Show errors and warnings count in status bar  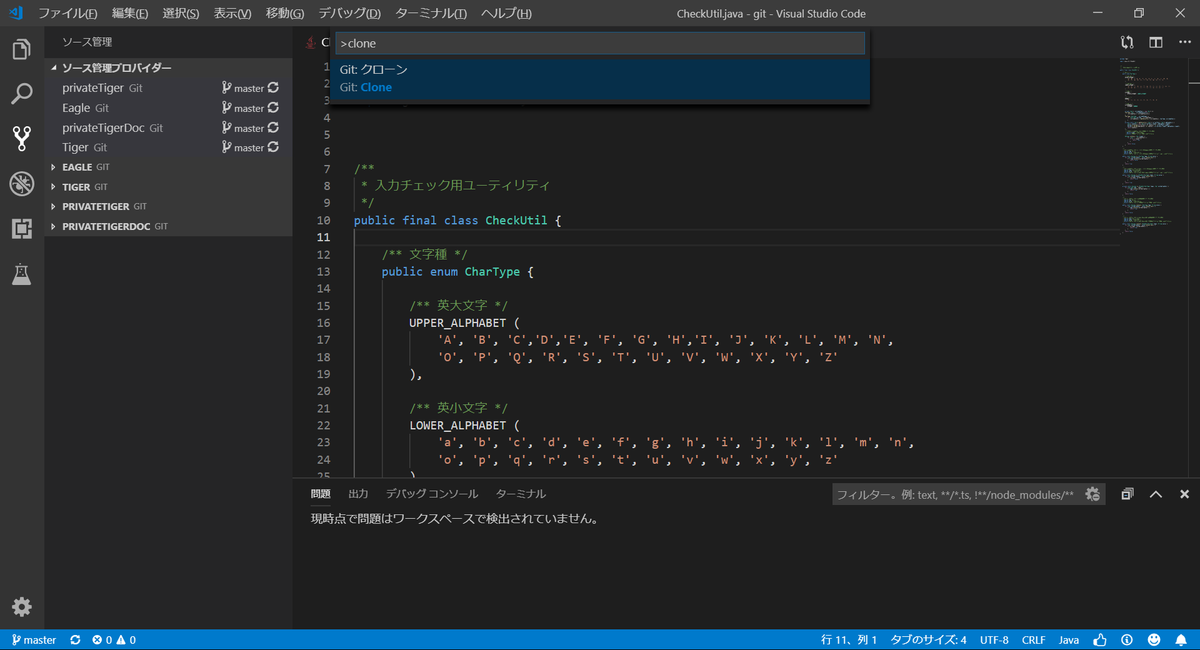tap(113, 640)
